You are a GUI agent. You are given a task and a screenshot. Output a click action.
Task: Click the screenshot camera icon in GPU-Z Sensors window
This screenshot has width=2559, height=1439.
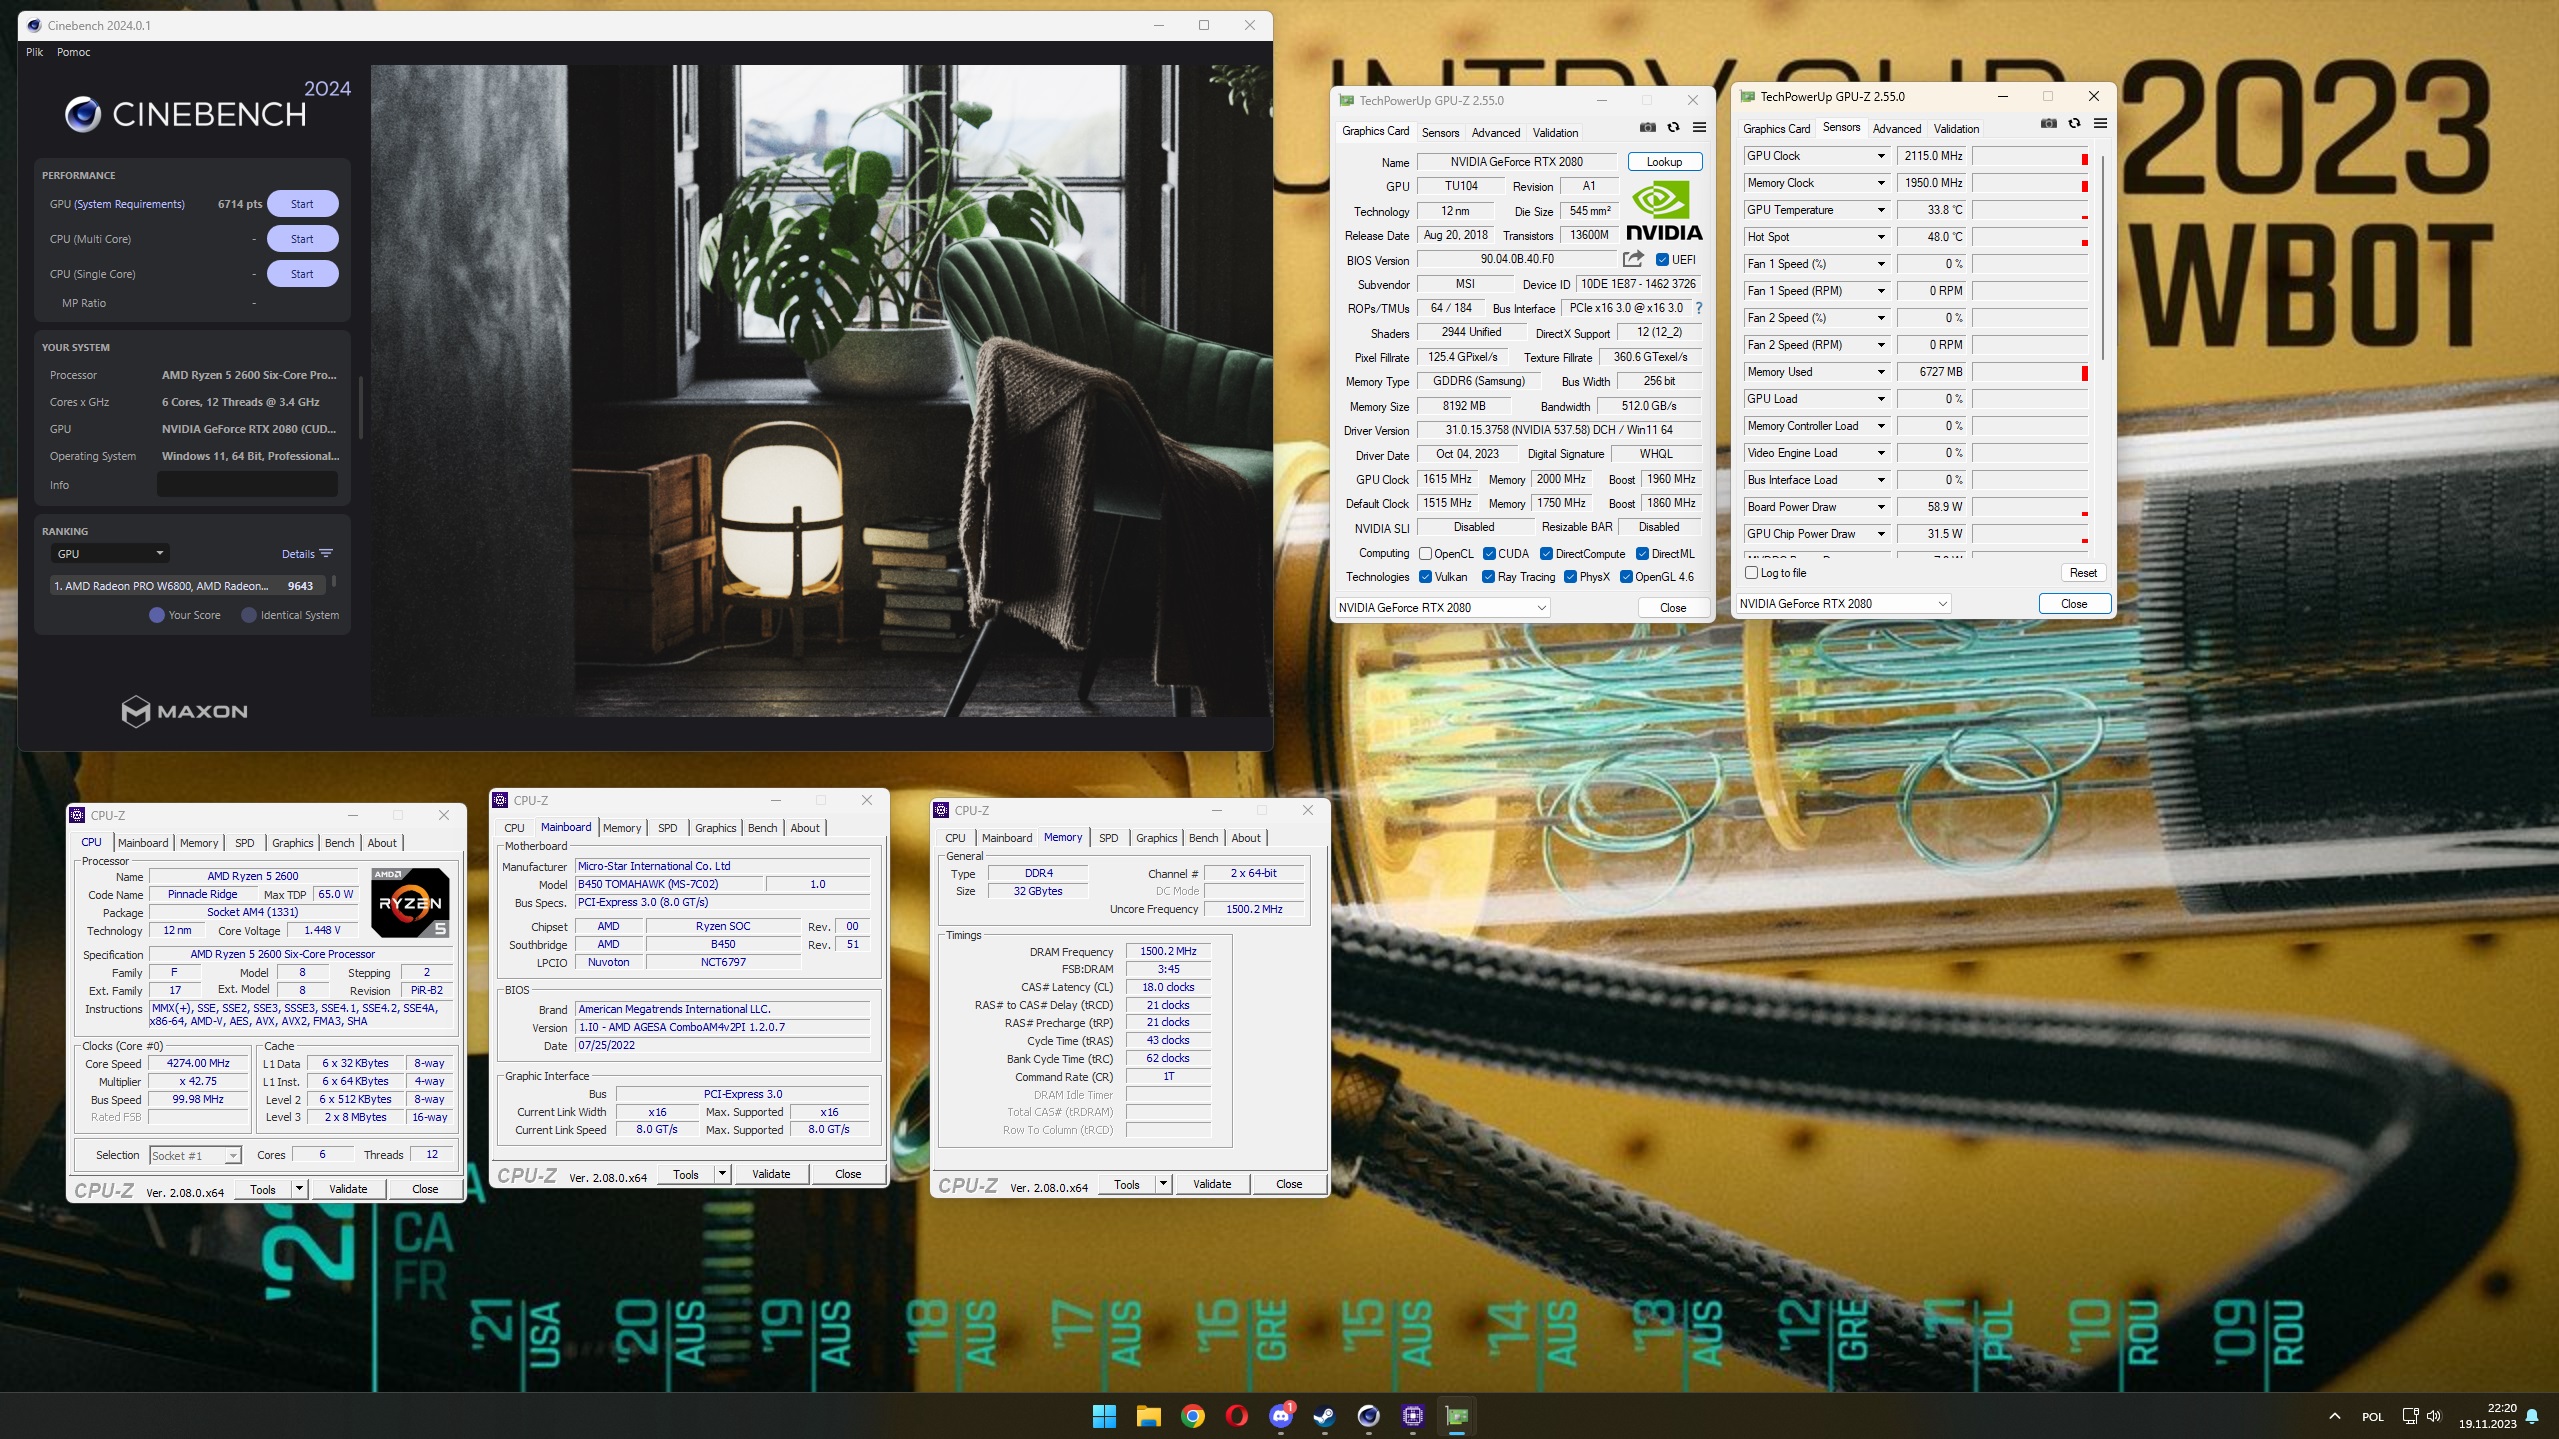coord(2049,124)
